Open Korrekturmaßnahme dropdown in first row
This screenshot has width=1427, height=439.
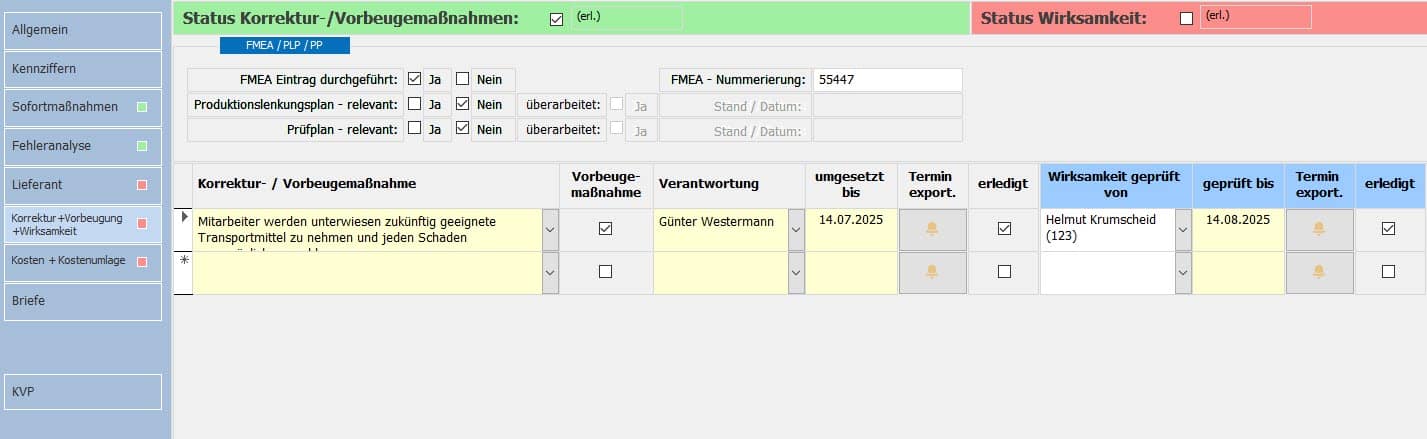550,230
